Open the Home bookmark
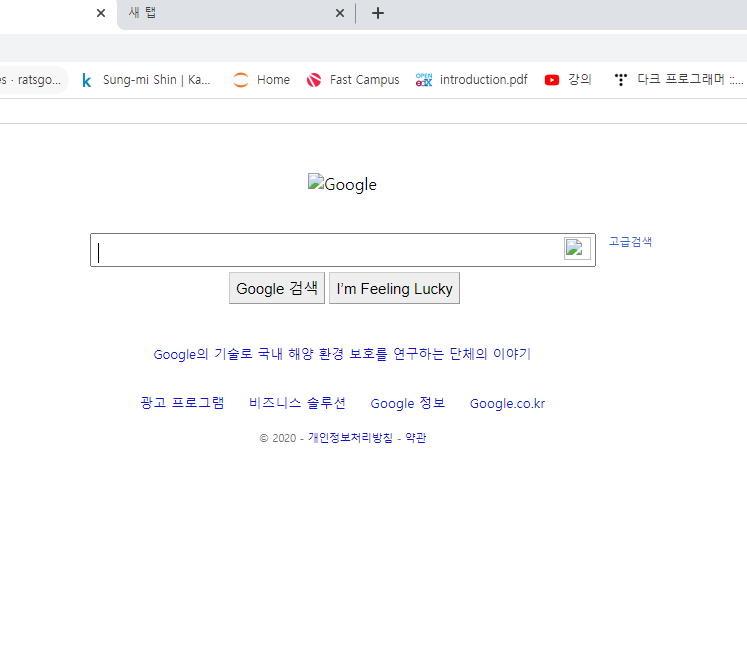Viewport: 747px width, 660px height. [x=261, y=80]
